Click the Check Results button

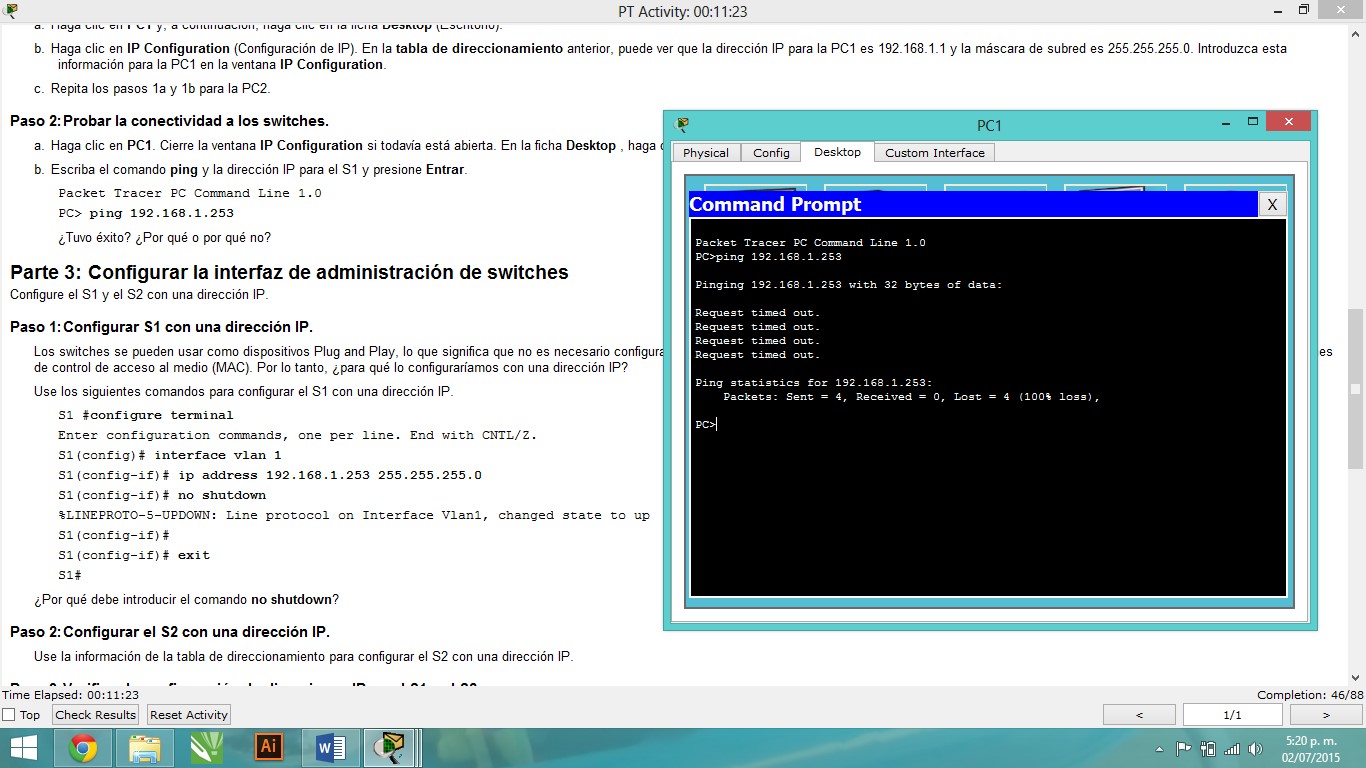pos(94,714)
